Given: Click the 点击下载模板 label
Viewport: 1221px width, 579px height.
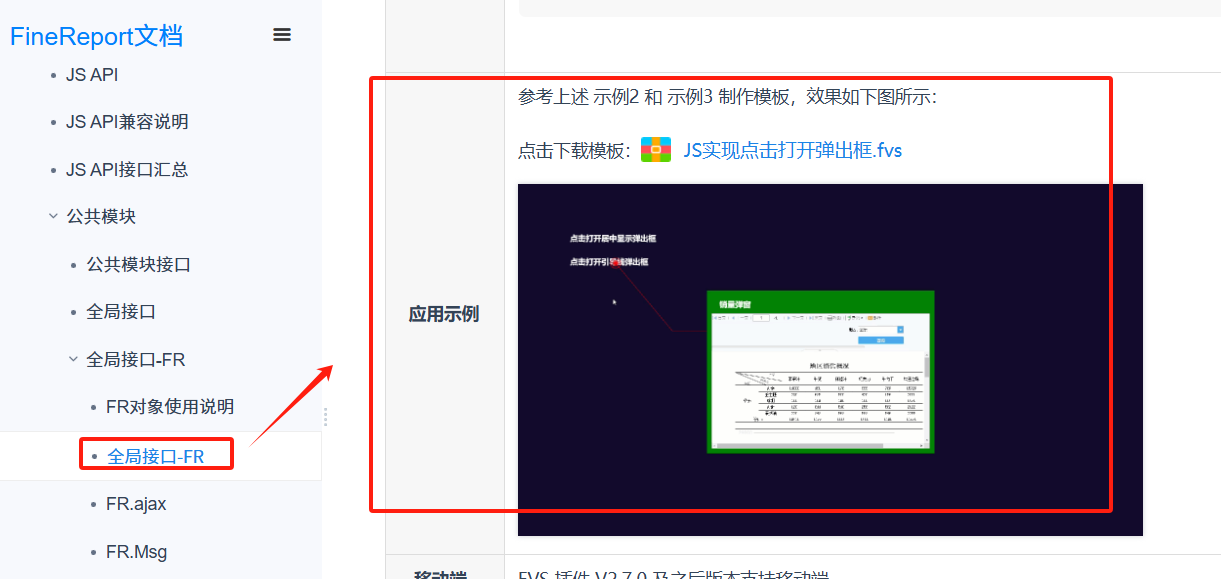Looking at the screenshot, I should [574, 151].
